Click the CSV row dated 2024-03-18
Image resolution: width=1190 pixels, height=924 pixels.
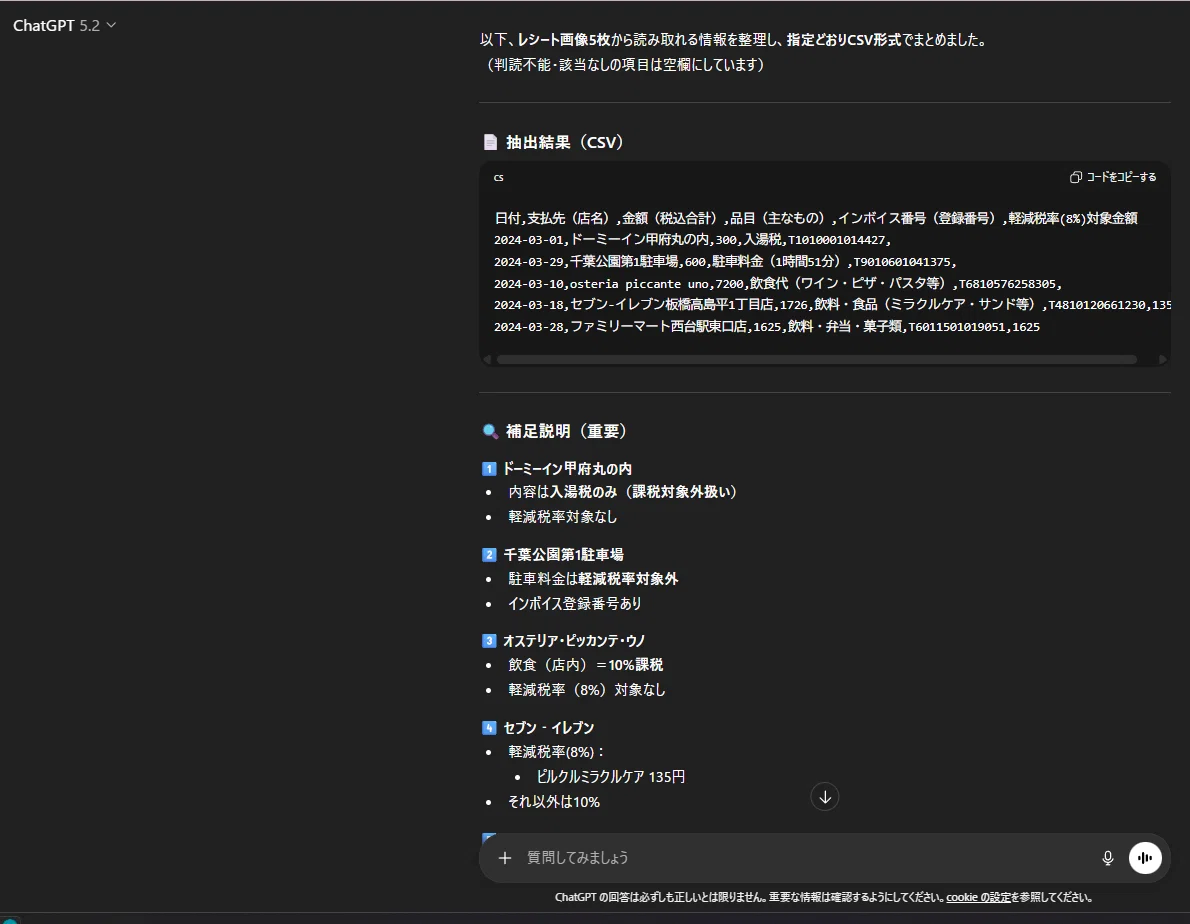click(832, 305)
